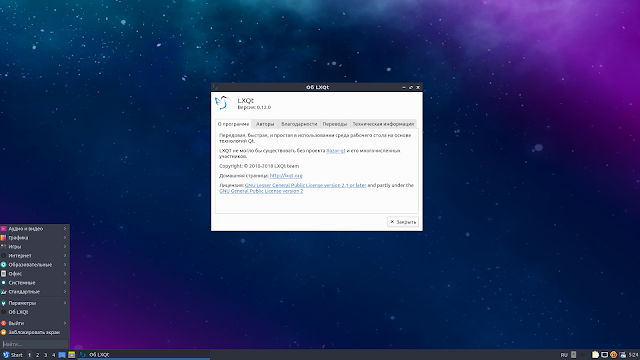The width and height of the screenshot is (640, 360).
Task: Click the blue show-desktop icon in panel
Action: tap(62, 355)
